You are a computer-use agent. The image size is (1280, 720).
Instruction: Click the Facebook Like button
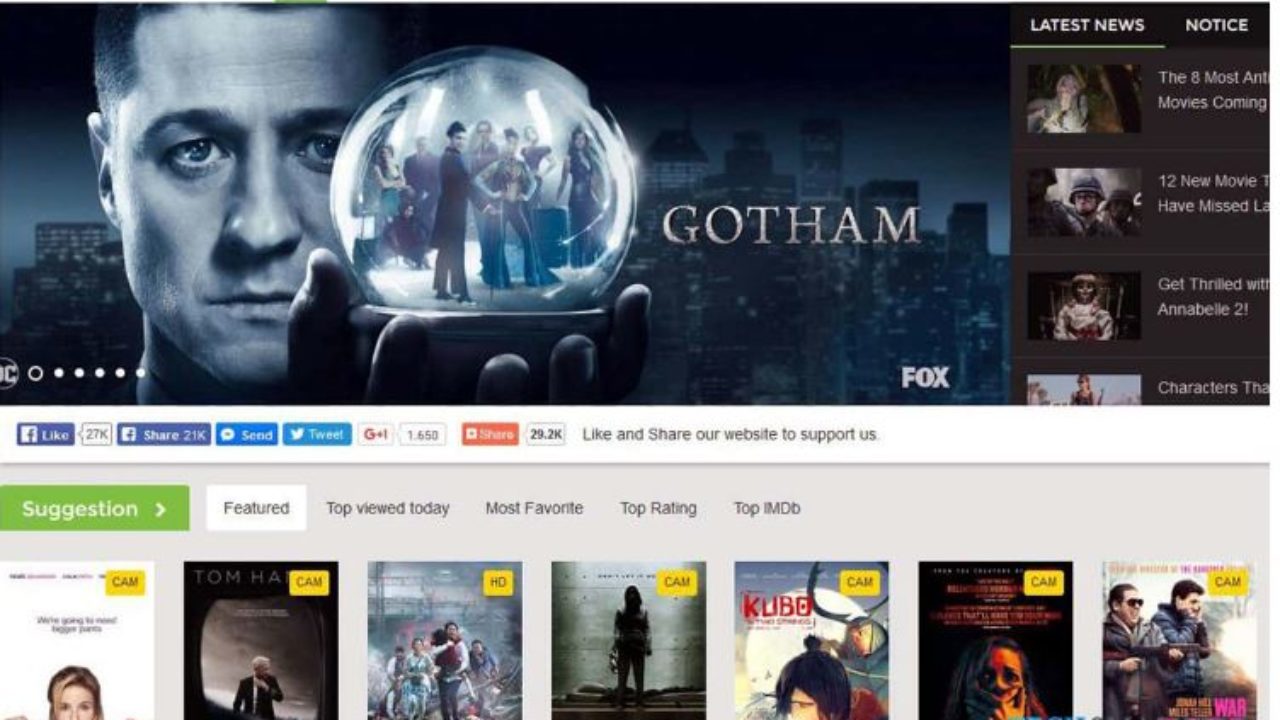(46, 435)
